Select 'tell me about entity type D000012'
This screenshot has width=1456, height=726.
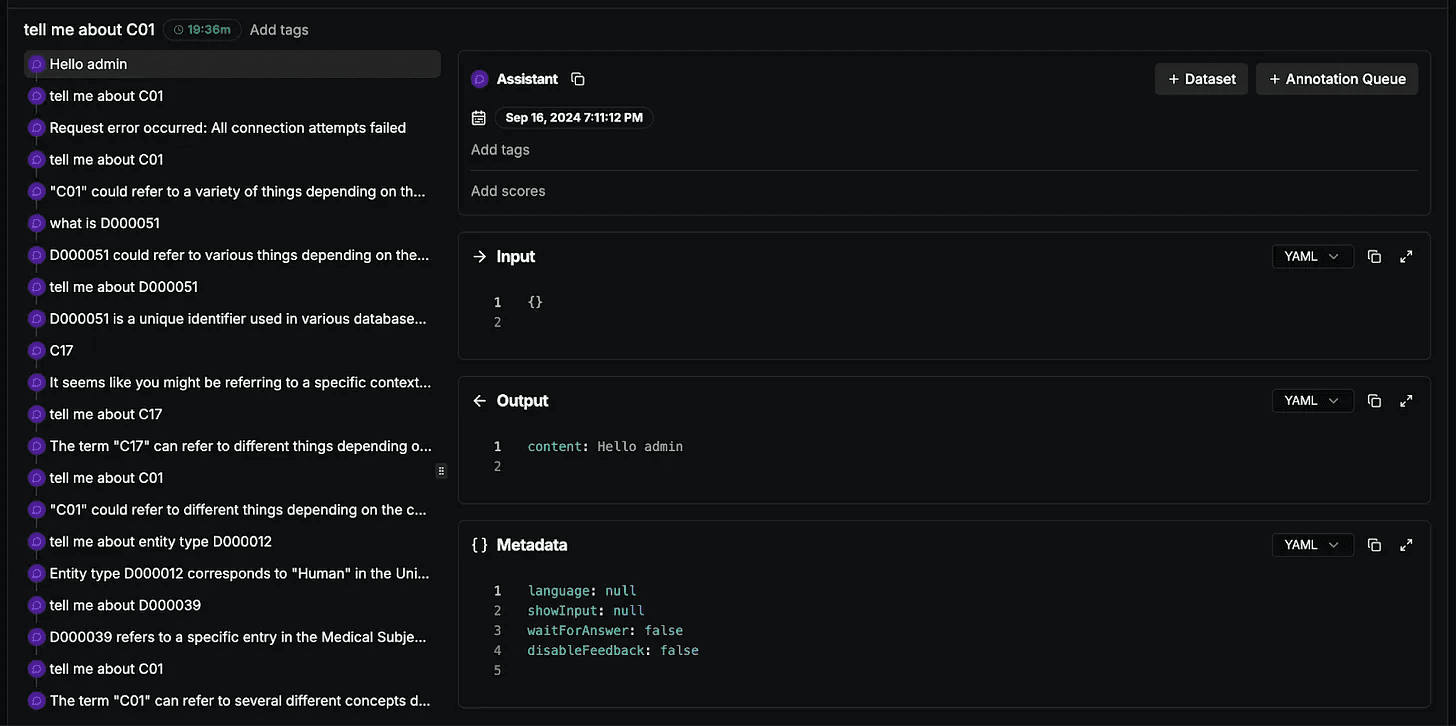[232, 542]
